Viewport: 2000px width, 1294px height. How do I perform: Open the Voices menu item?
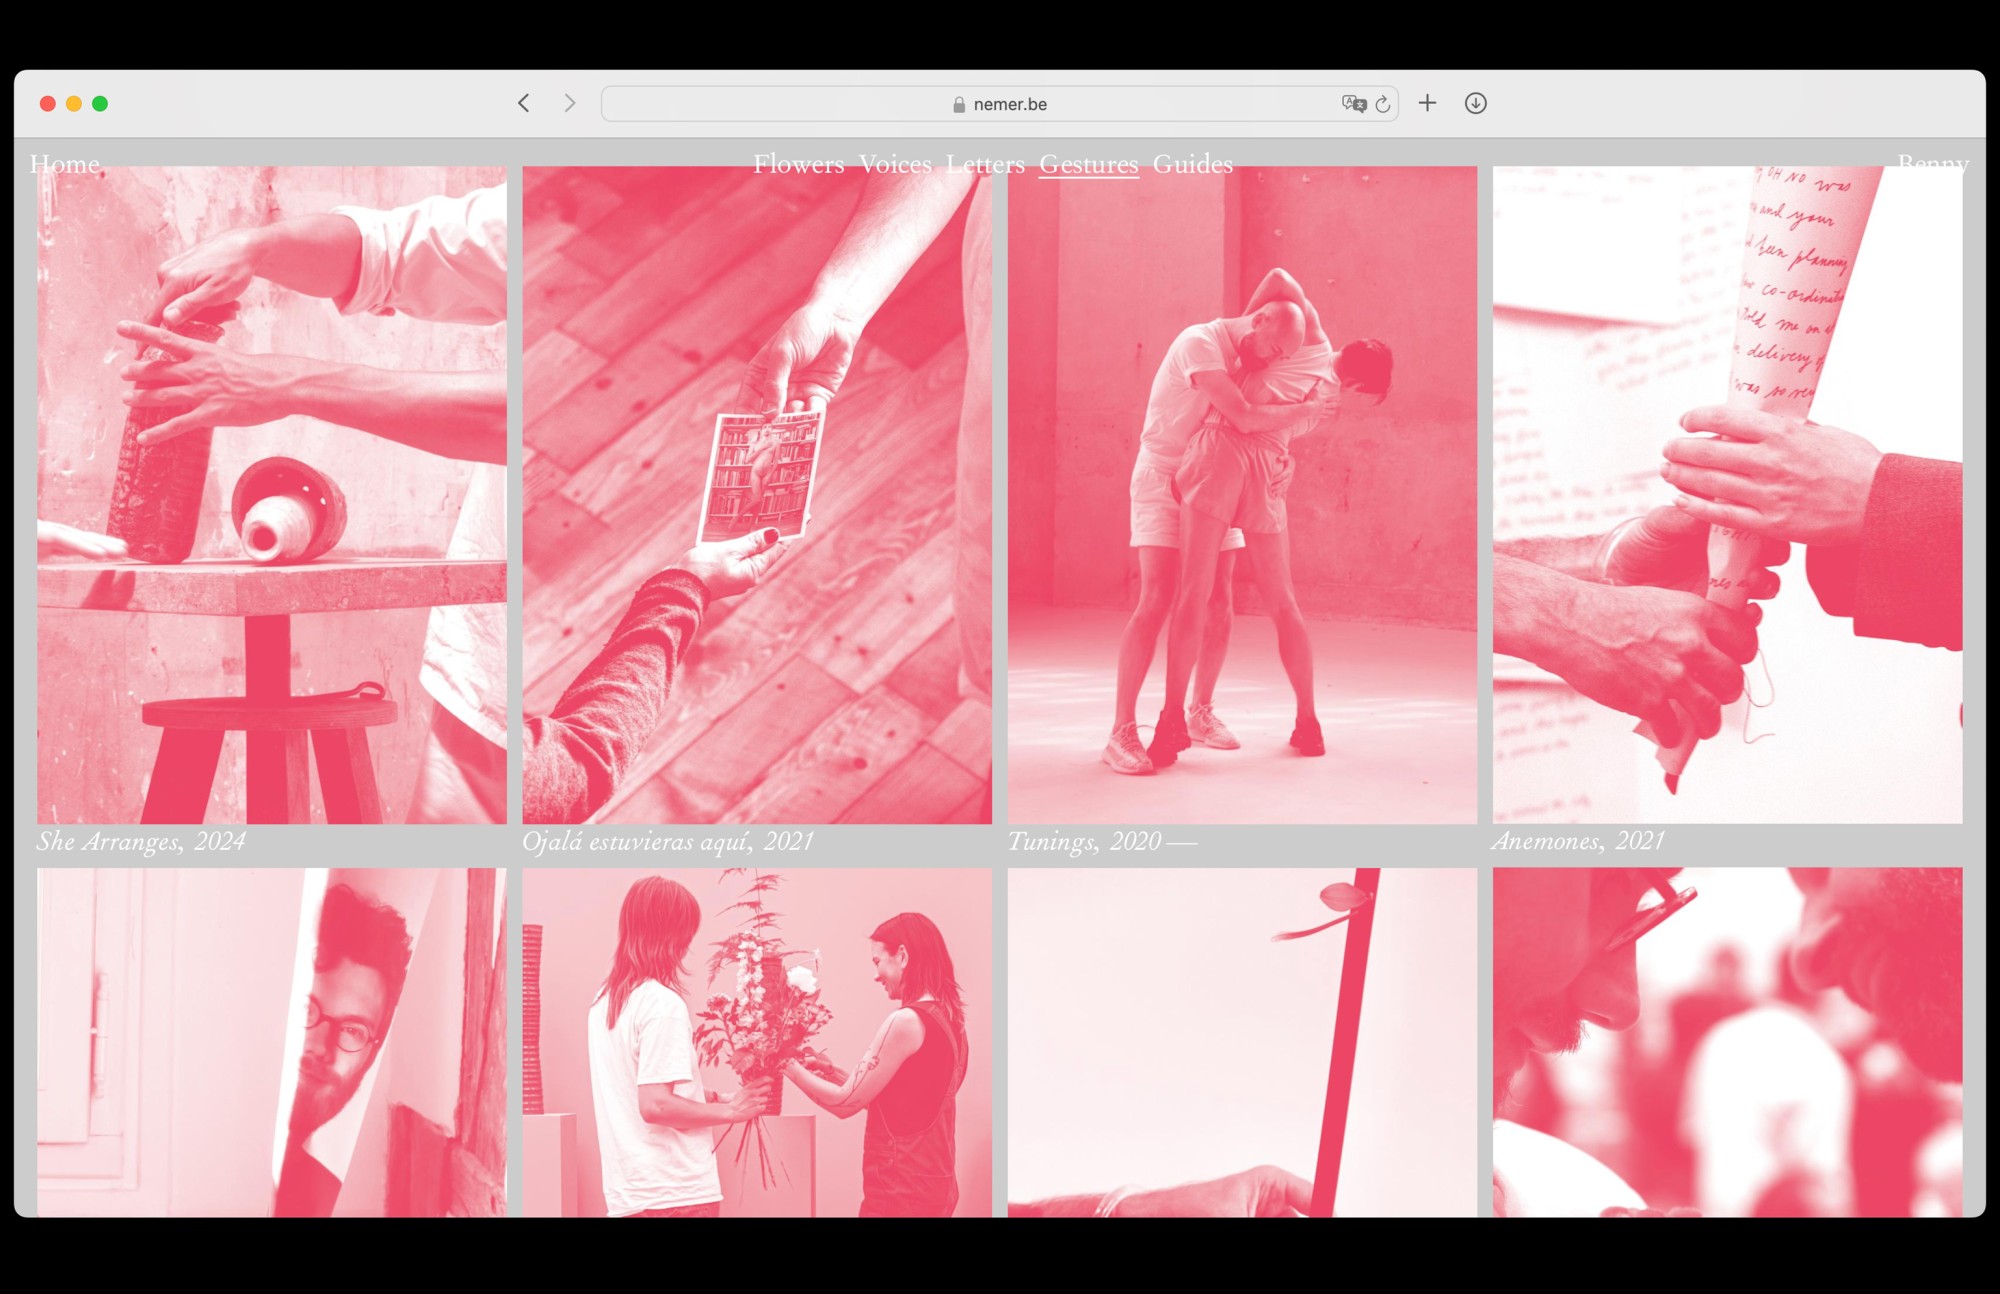(x=895, y=164)
